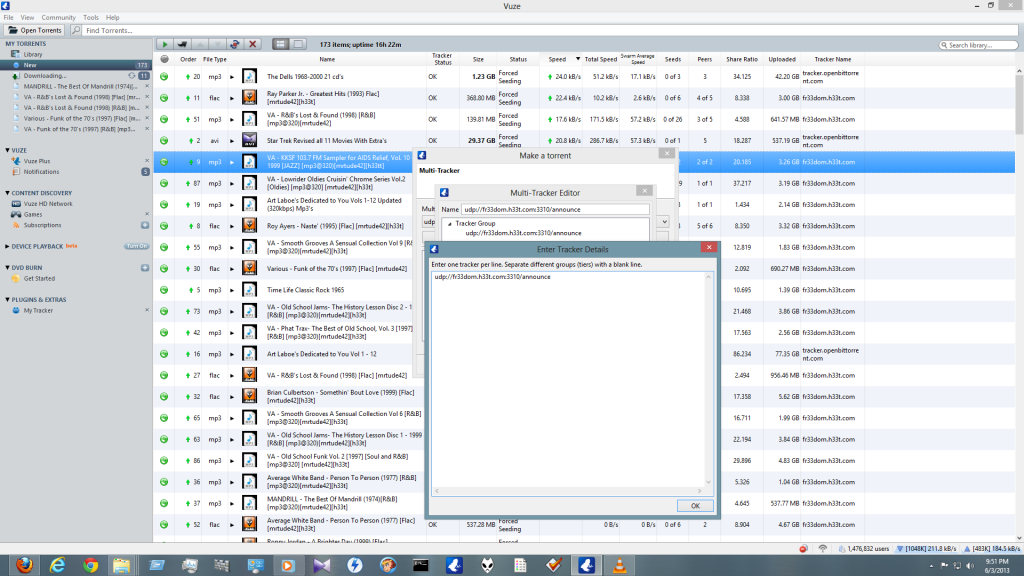
Task: Collapse the Plugins & Extras section
Action: 7,300
